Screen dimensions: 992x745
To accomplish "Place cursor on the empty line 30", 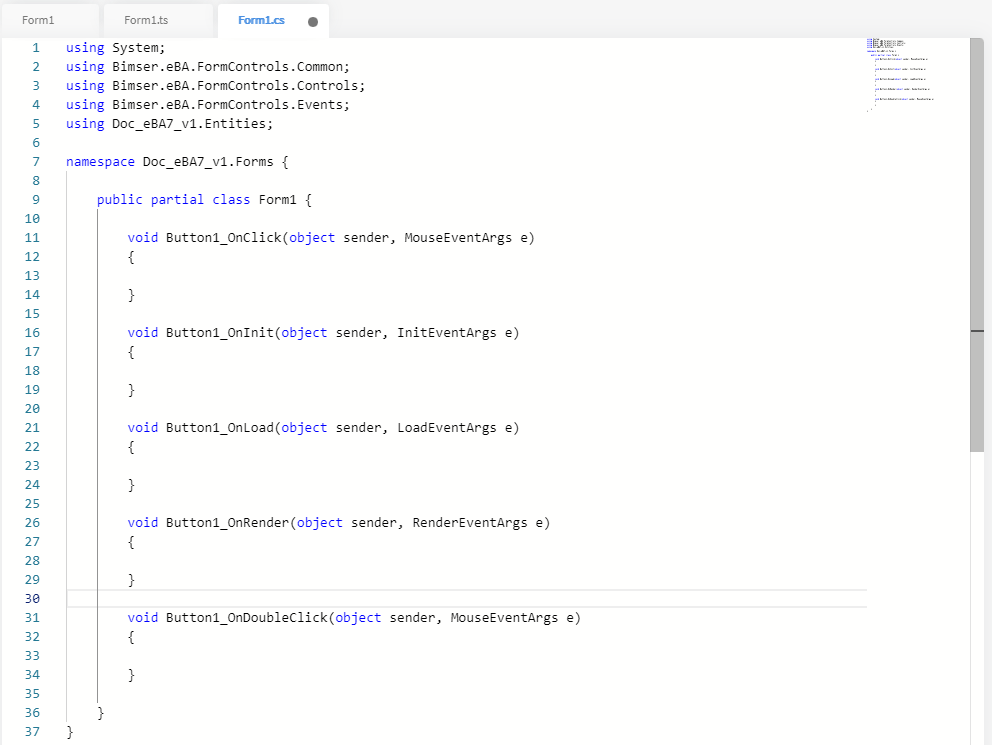I will pos(400,599).
